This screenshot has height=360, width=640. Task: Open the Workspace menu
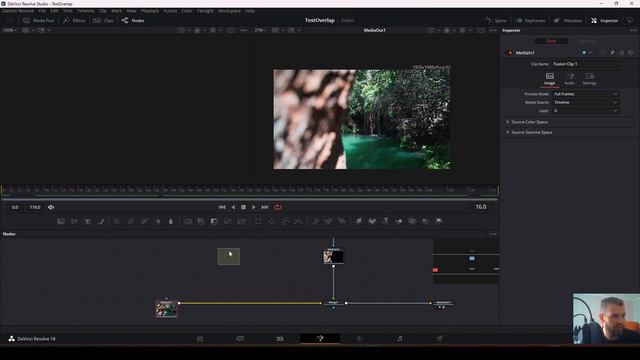(x=229, y=11)
